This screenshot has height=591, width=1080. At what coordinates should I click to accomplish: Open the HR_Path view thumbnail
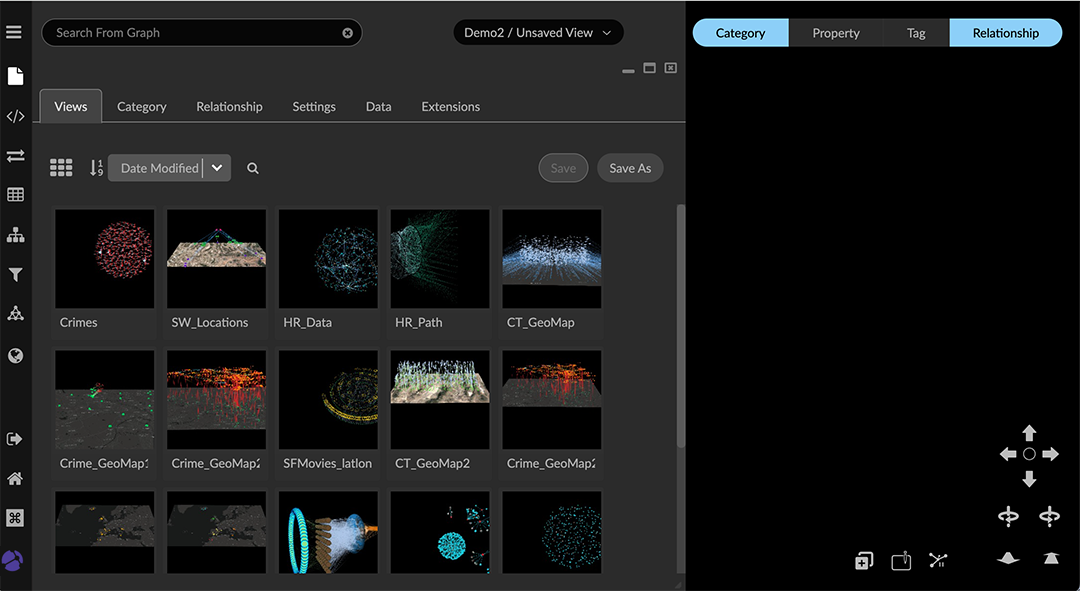[x=440, y=258]
